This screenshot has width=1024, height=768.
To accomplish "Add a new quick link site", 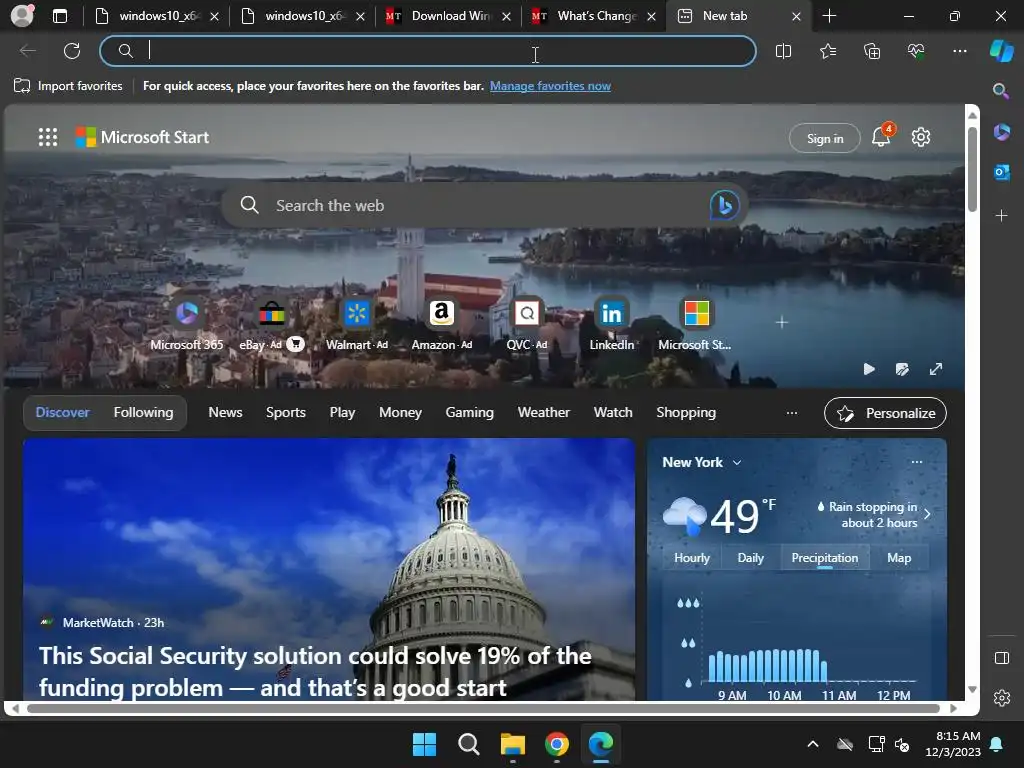I will [x=782, y=323].
